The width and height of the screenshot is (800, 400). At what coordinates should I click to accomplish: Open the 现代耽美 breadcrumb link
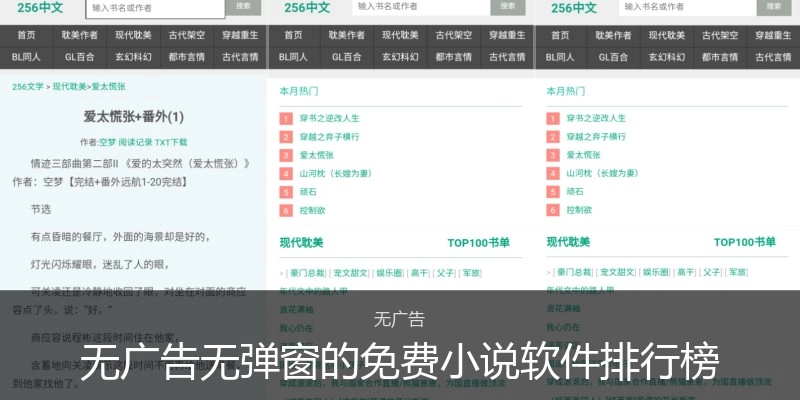pos(69,87)
